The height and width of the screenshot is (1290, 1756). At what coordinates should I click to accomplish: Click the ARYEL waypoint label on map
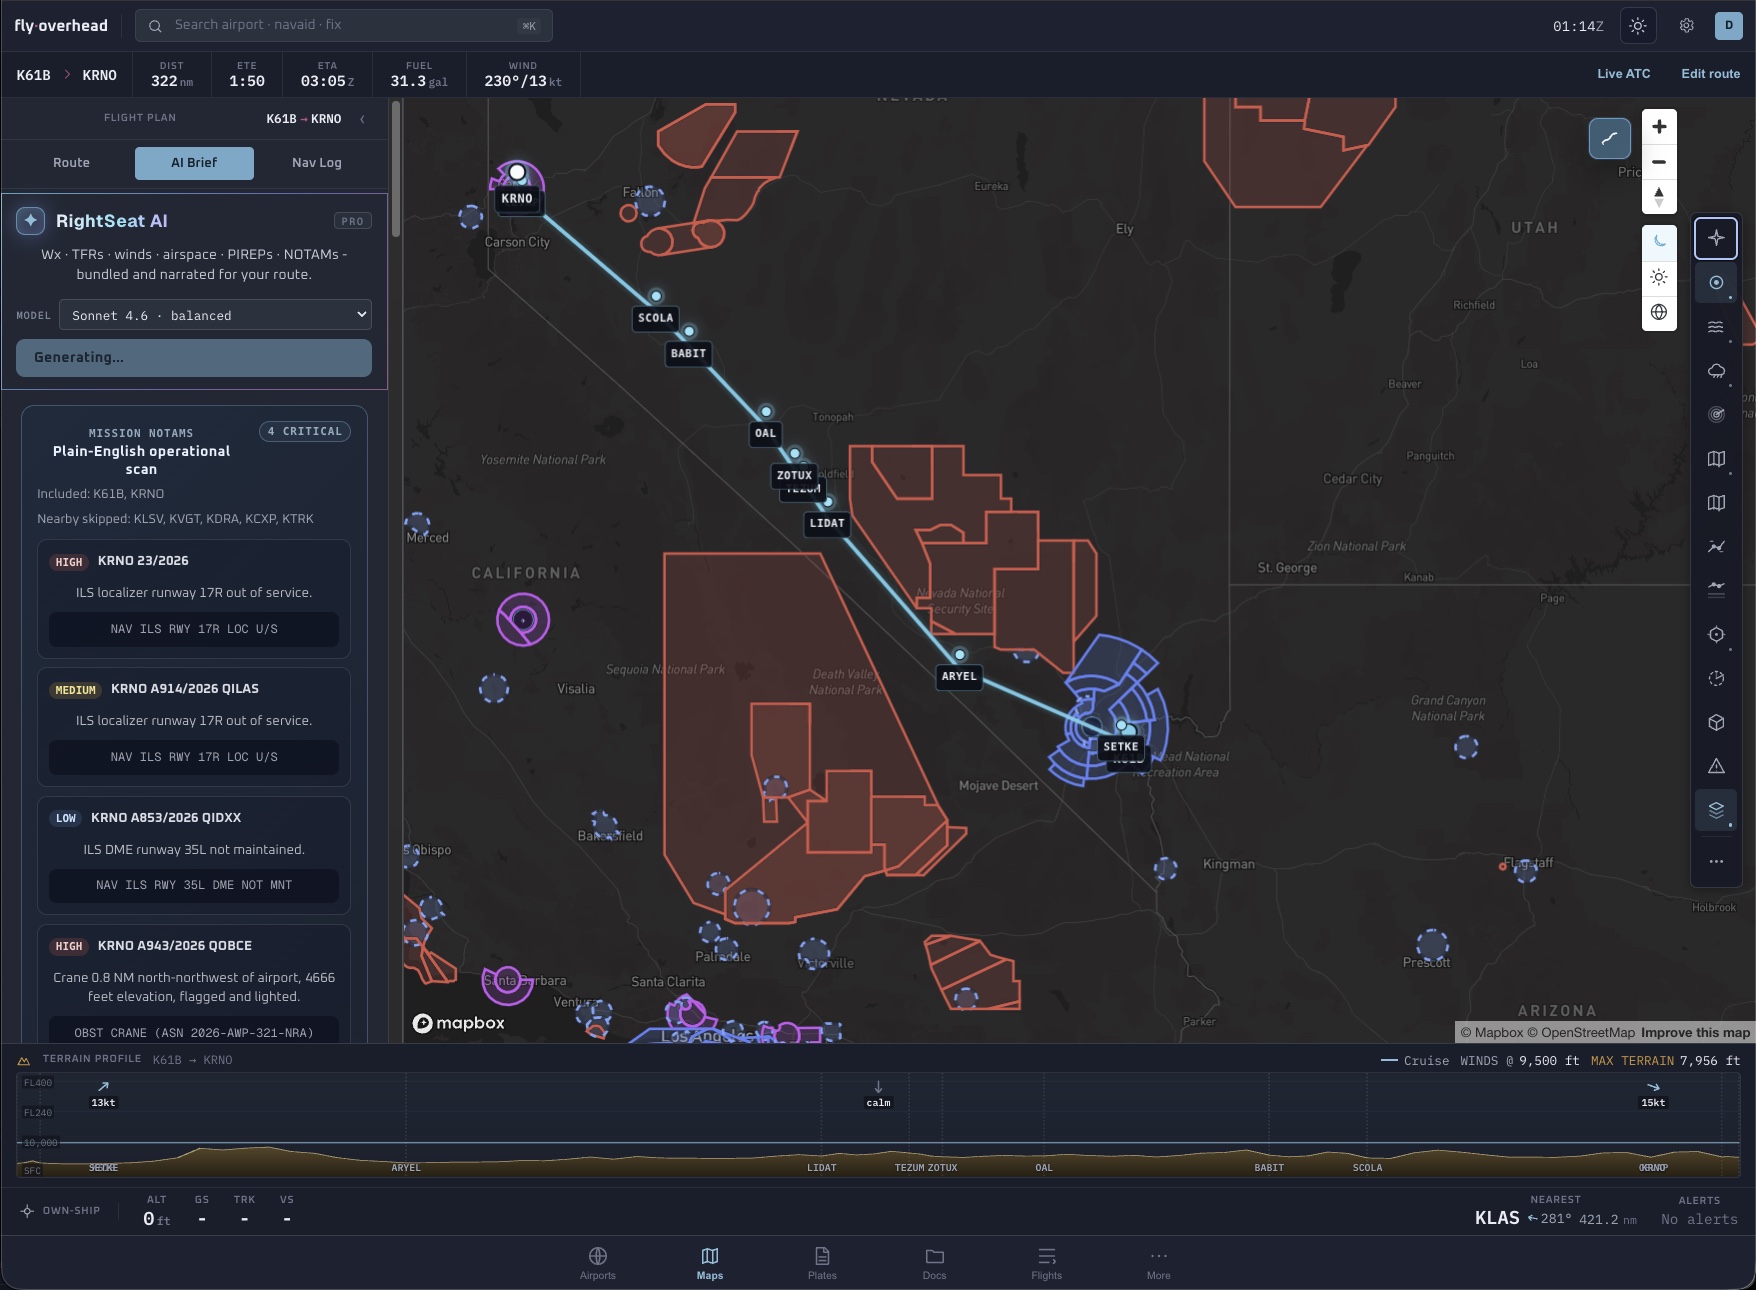click(x=959, y=676)
